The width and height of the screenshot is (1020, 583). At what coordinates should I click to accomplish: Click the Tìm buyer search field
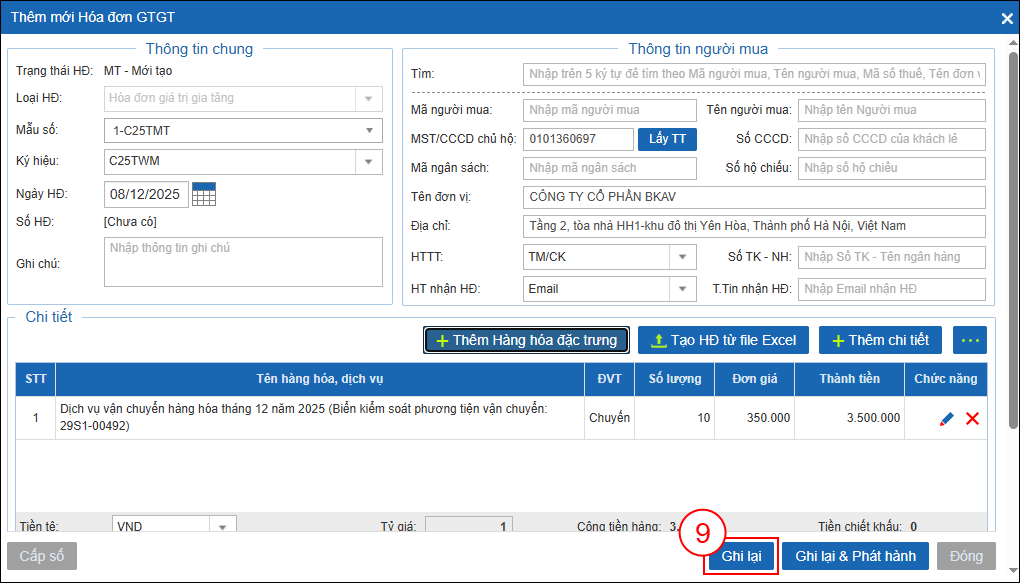tap(754, 74)
